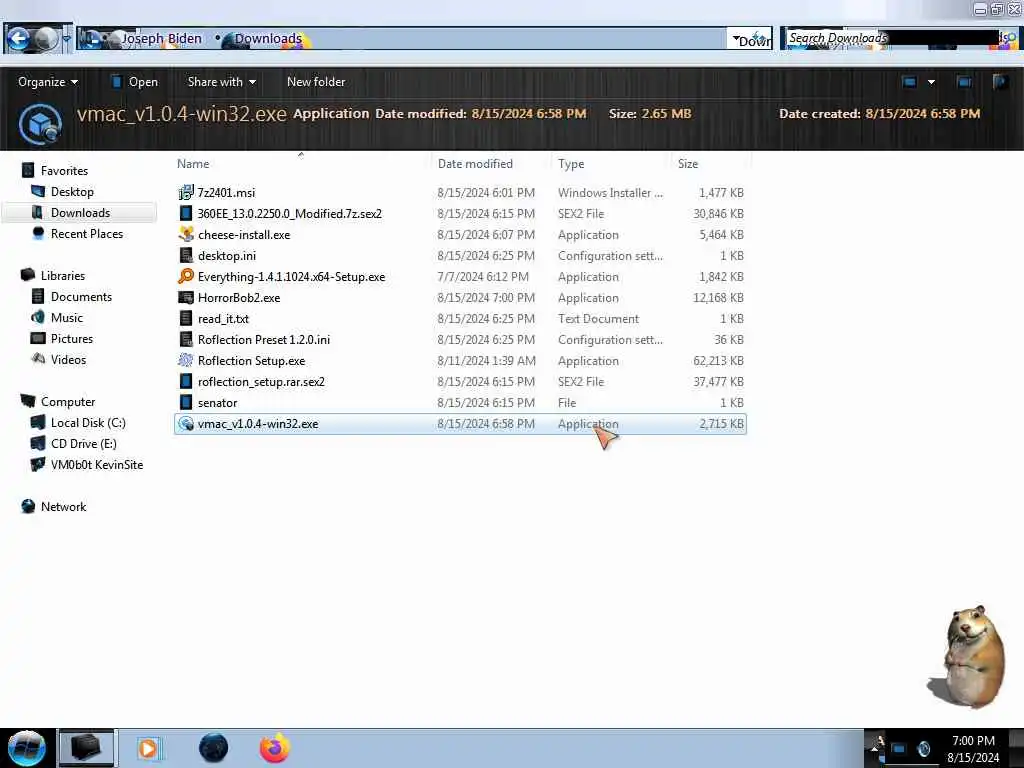
Task: Click the Back navigation arrow button
Action: [x=18, y=39]
